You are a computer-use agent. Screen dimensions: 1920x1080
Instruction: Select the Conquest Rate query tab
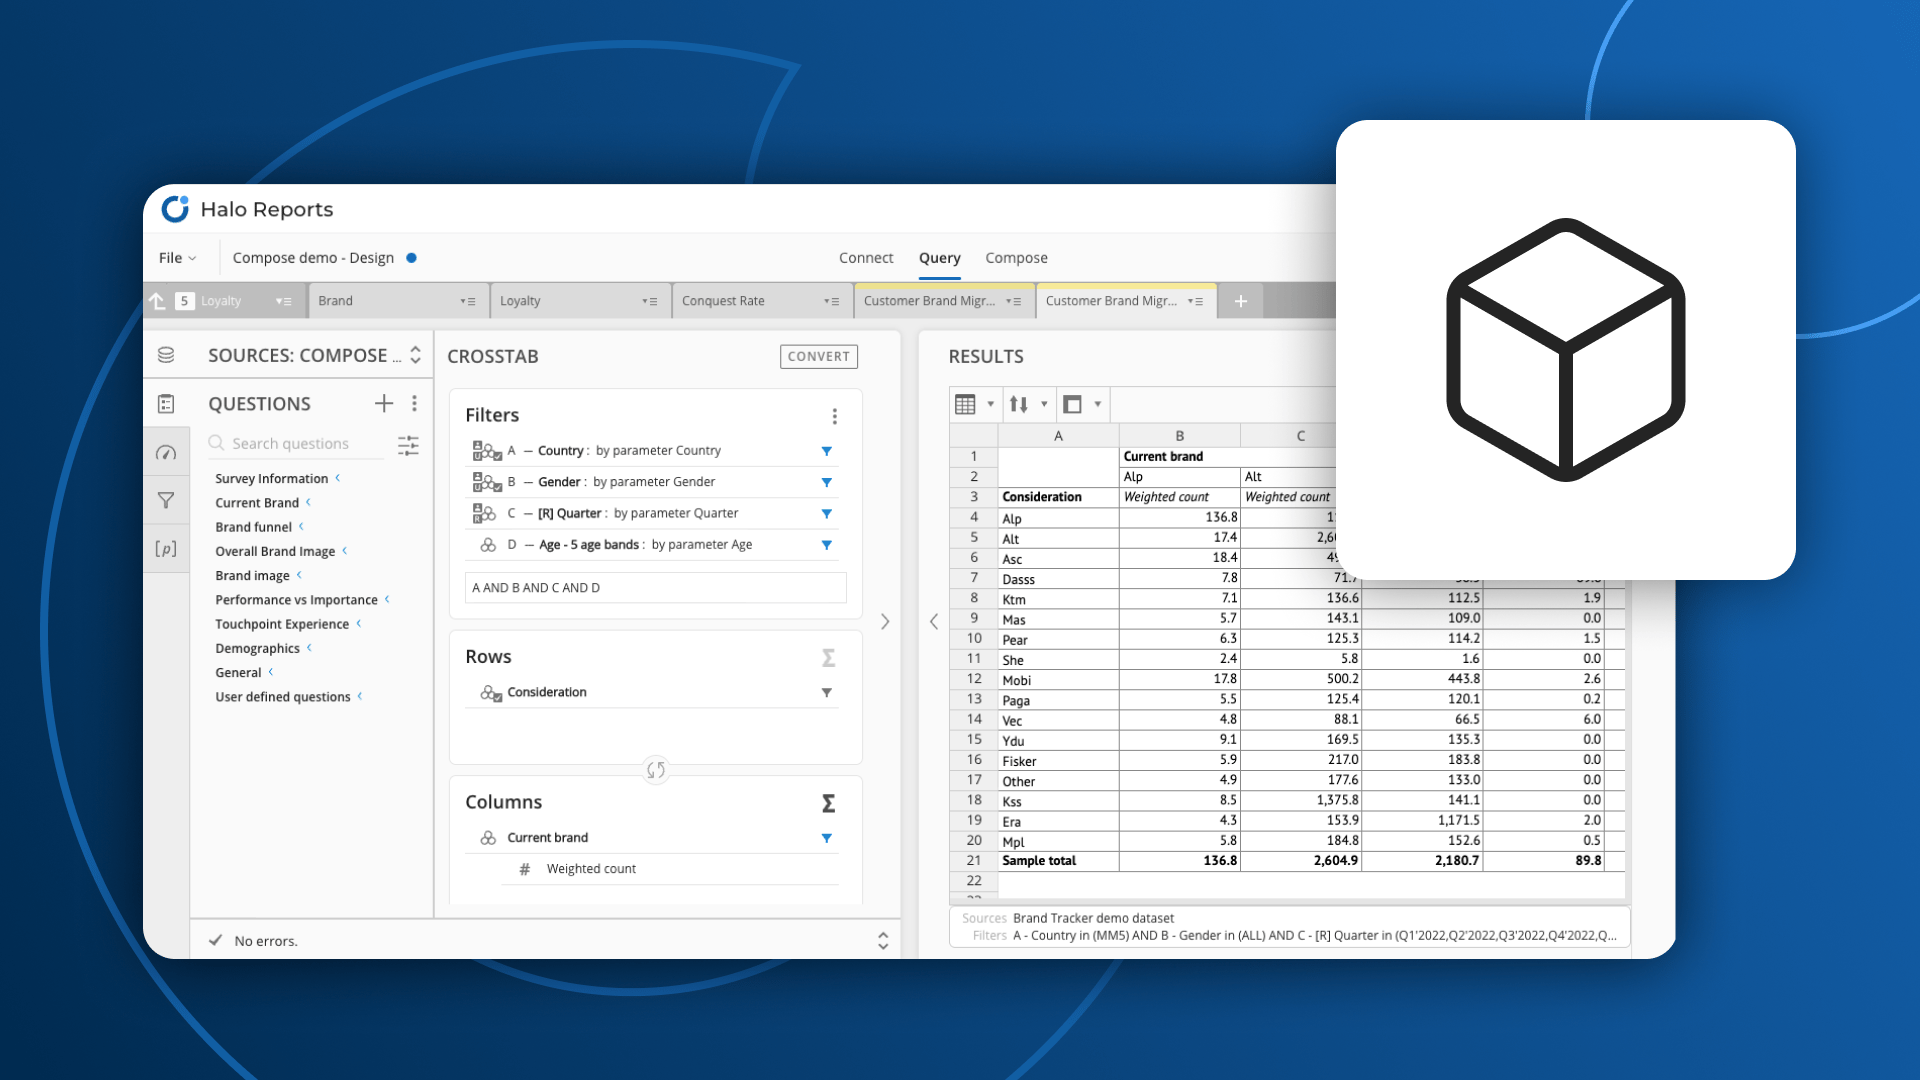click(x=723, y=301)
